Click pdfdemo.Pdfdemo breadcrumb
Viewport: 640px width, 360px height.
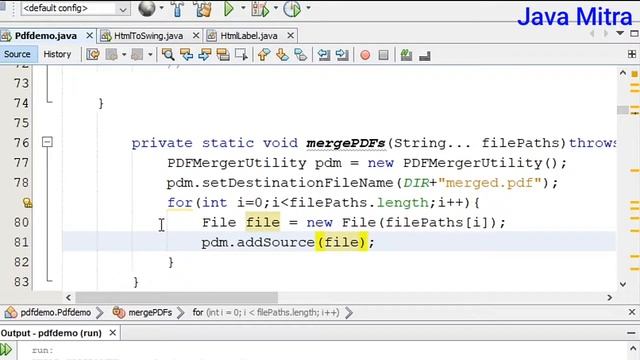coord(56,313)
